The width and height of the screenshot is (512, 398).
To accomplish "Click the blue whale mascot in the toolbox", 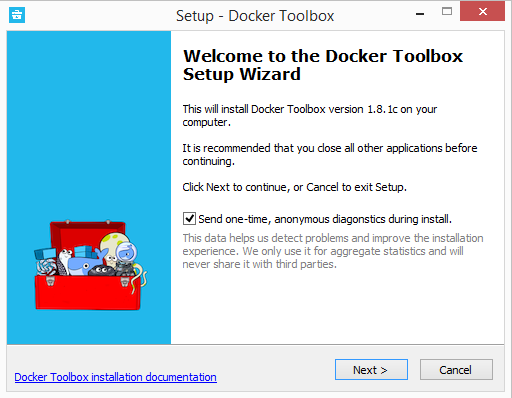I will click(85, 264).
